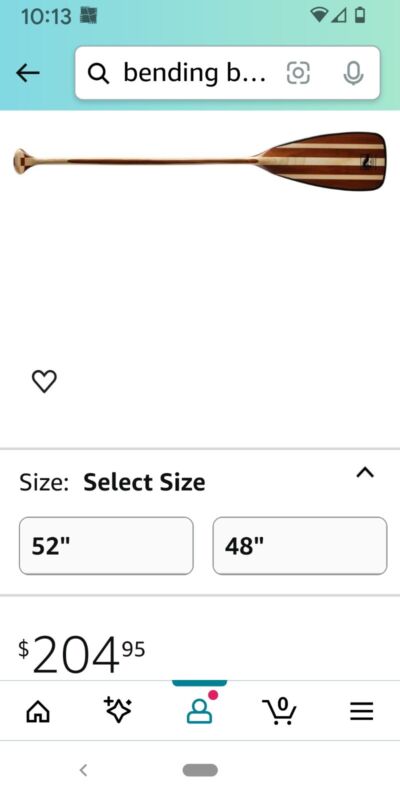Viewport: 400px width, 800px height.
Task: Tap the magnifying glass search icon
Action: (98, 73)
